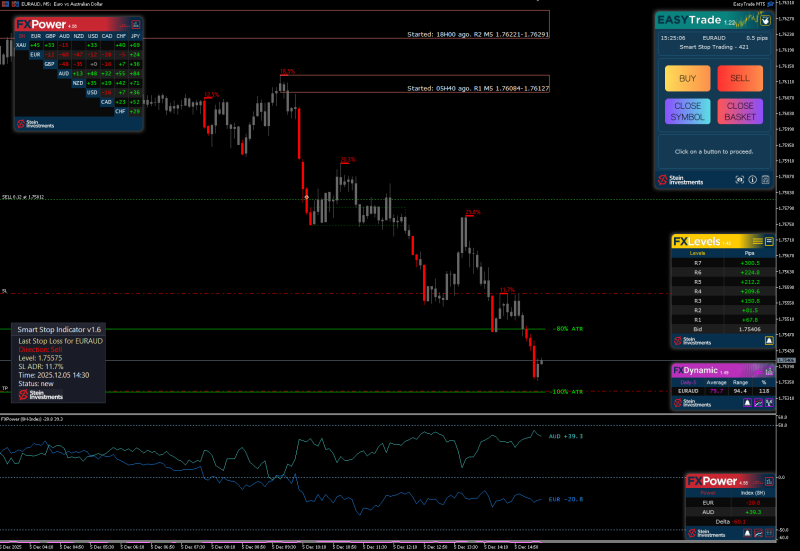Open the calculator icon in EASYTrade footer
The width and height of the screenshot is (800, 551).
coord(765,180)
